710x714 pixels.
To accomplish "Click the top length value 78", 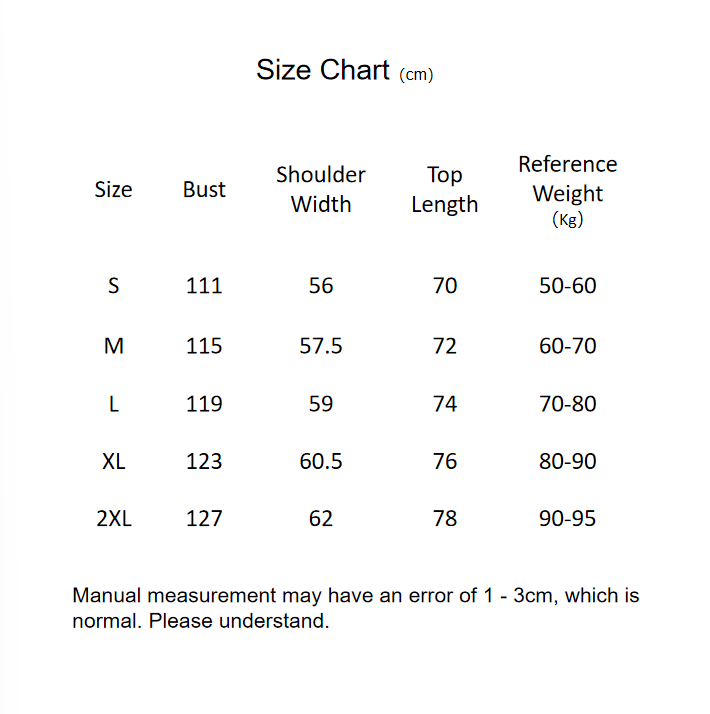I will (445, 518).
